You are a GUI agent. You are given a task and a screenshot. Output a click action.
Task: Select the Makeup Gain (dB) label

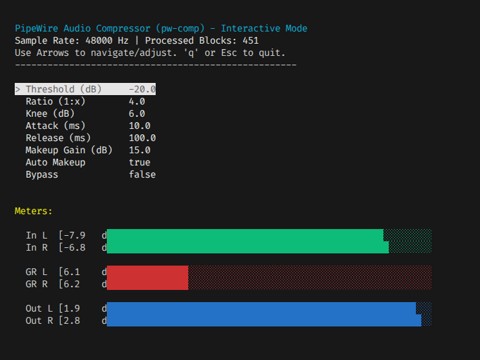click(x=69, y=150)
